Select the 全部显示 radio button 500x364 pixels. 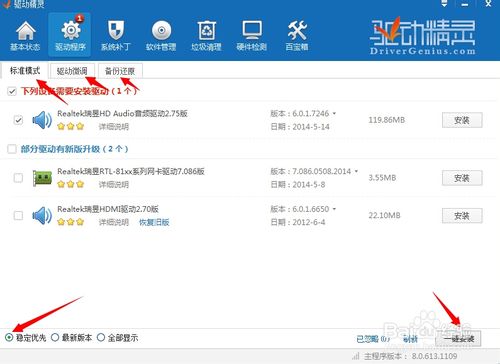tap(101, 338)
